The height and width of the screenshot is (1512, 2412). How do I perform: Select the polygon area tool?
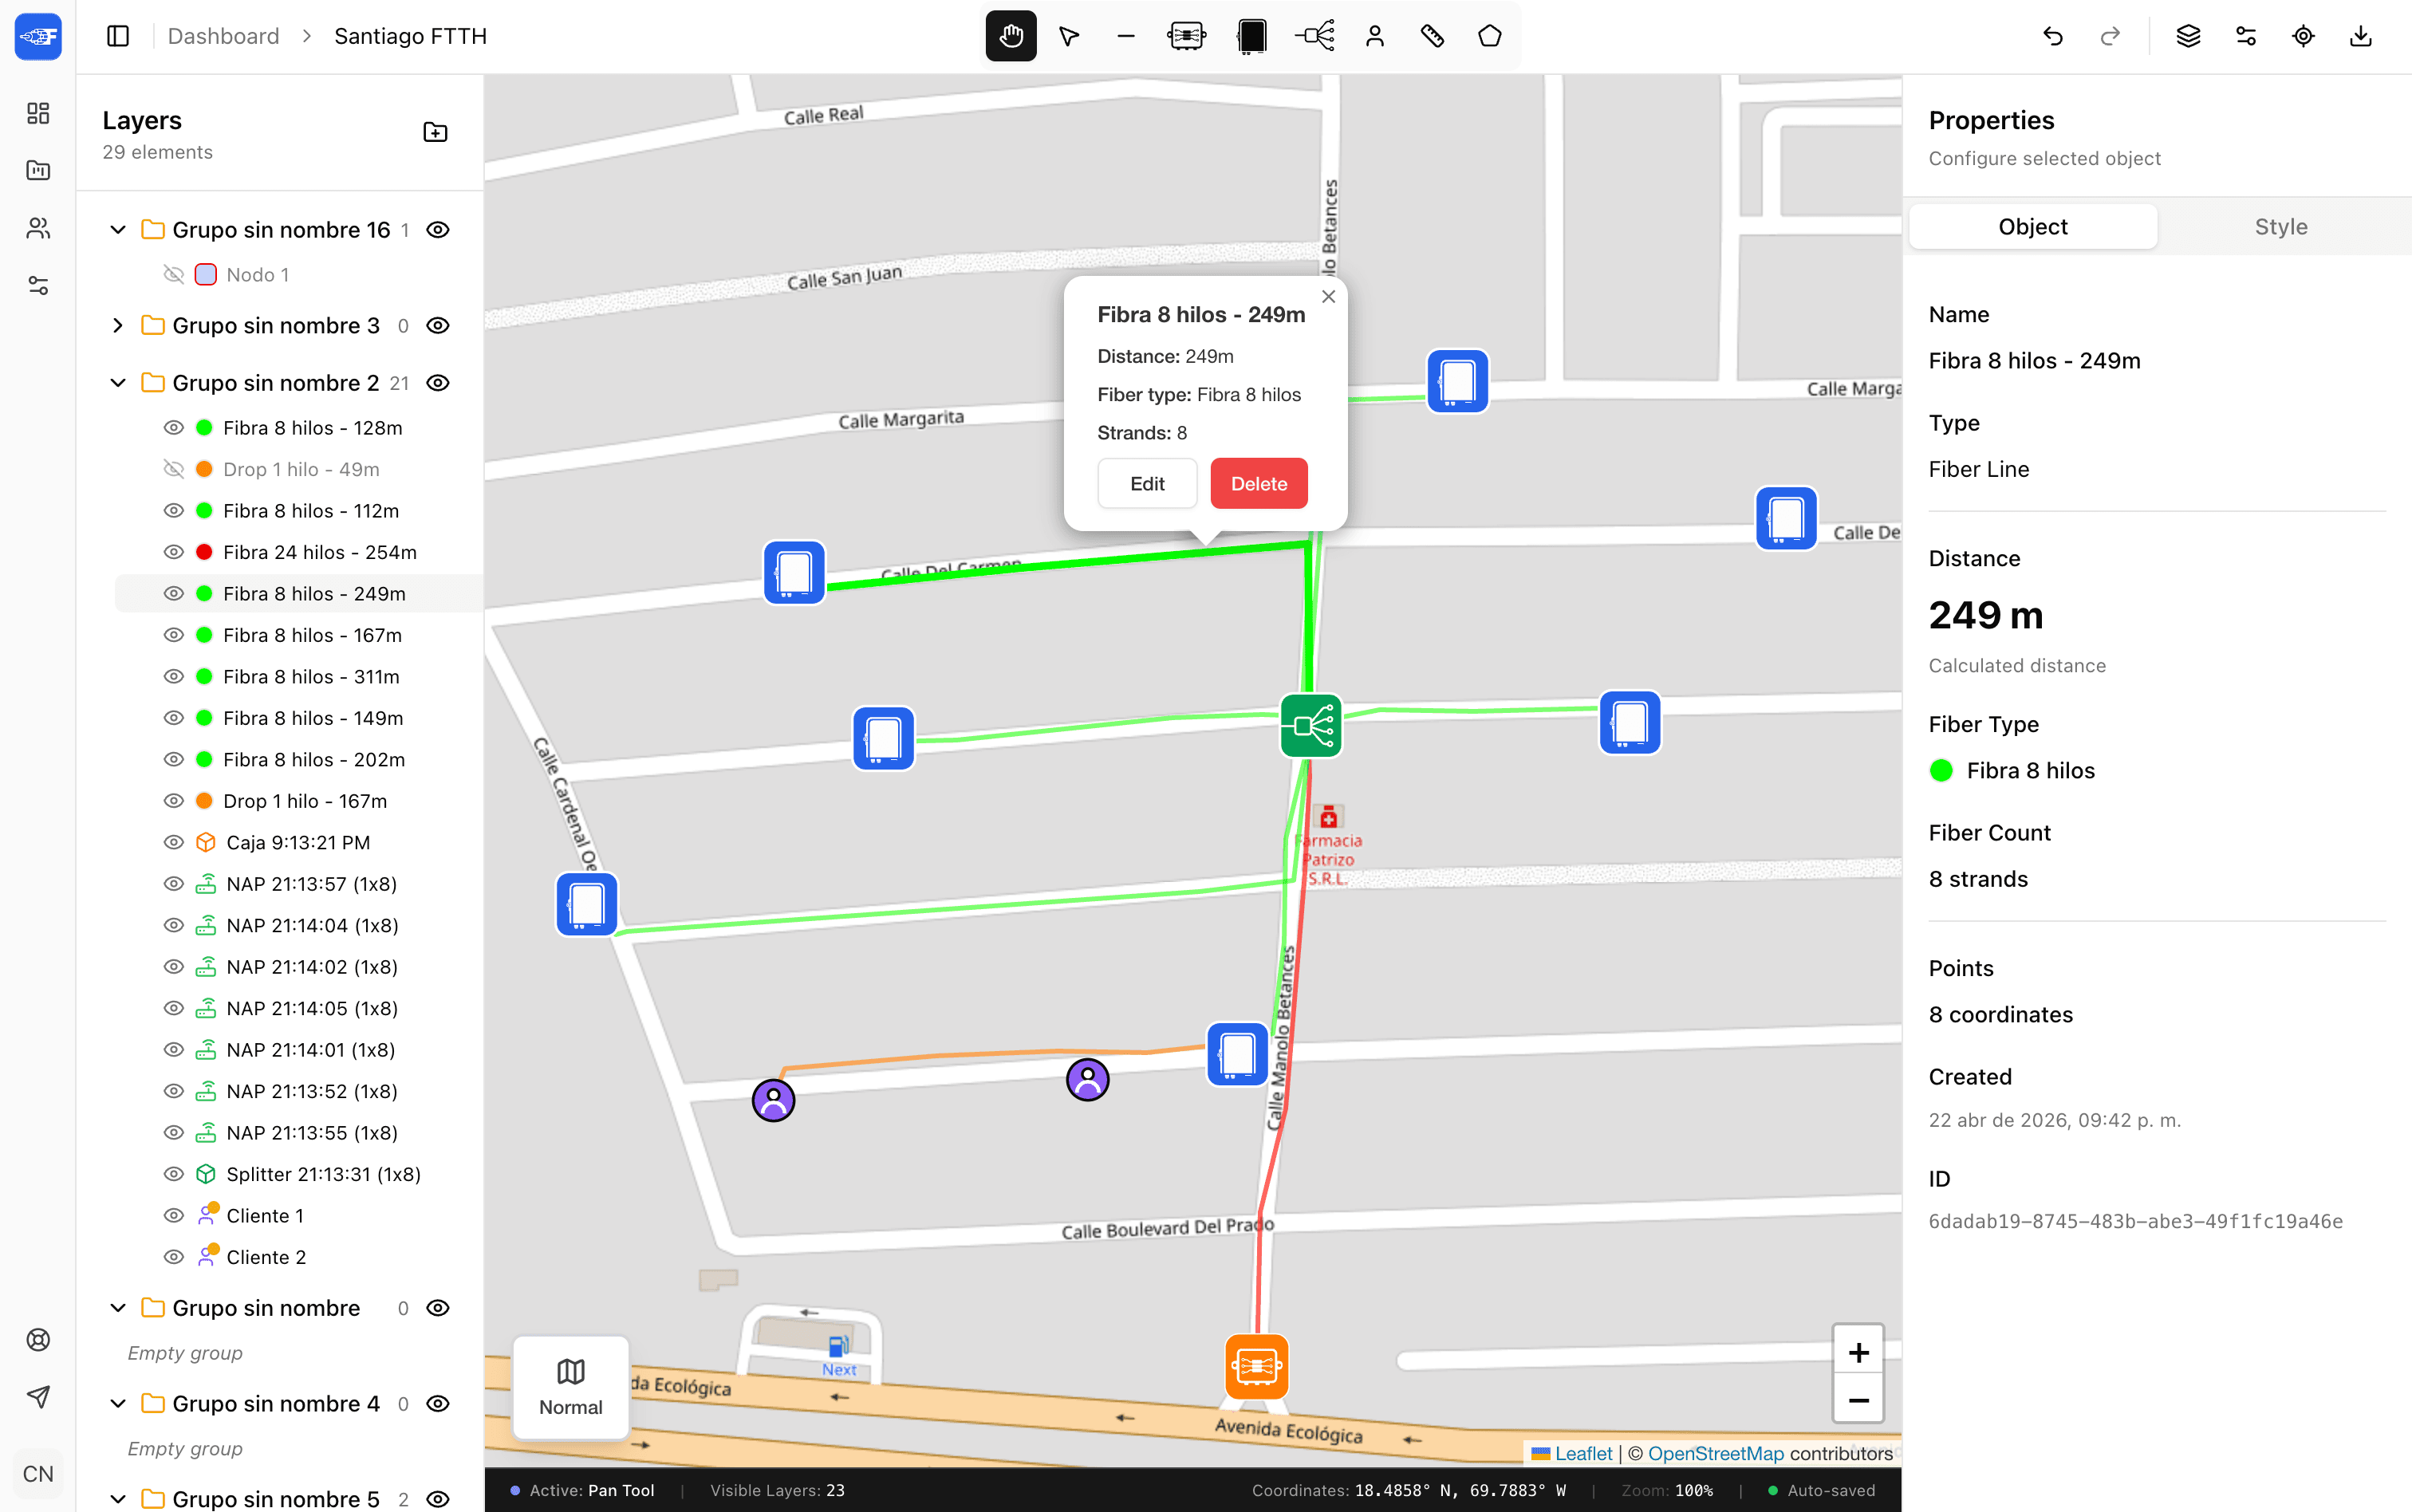[x=1490, y=36]
